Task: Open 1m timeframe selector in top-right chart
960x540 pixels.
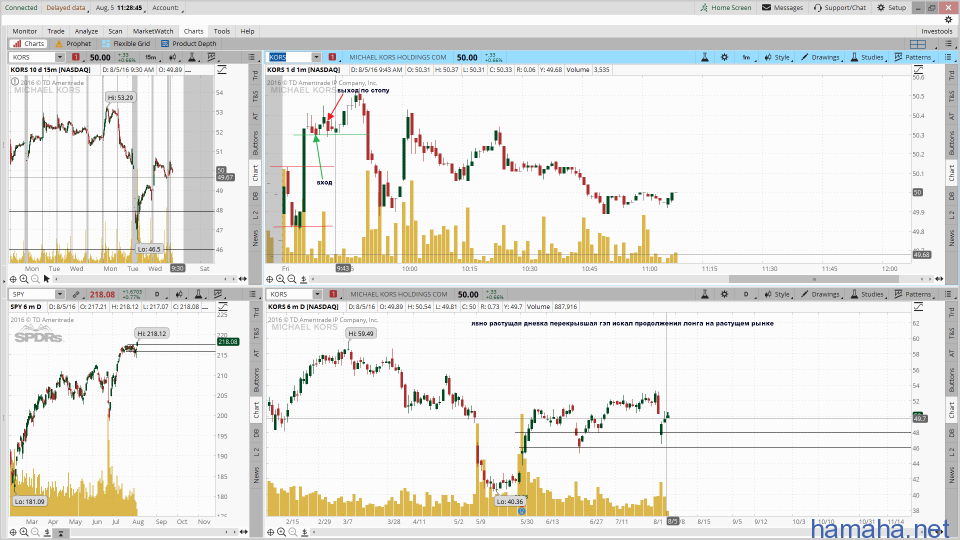Action: coord(746,57)
